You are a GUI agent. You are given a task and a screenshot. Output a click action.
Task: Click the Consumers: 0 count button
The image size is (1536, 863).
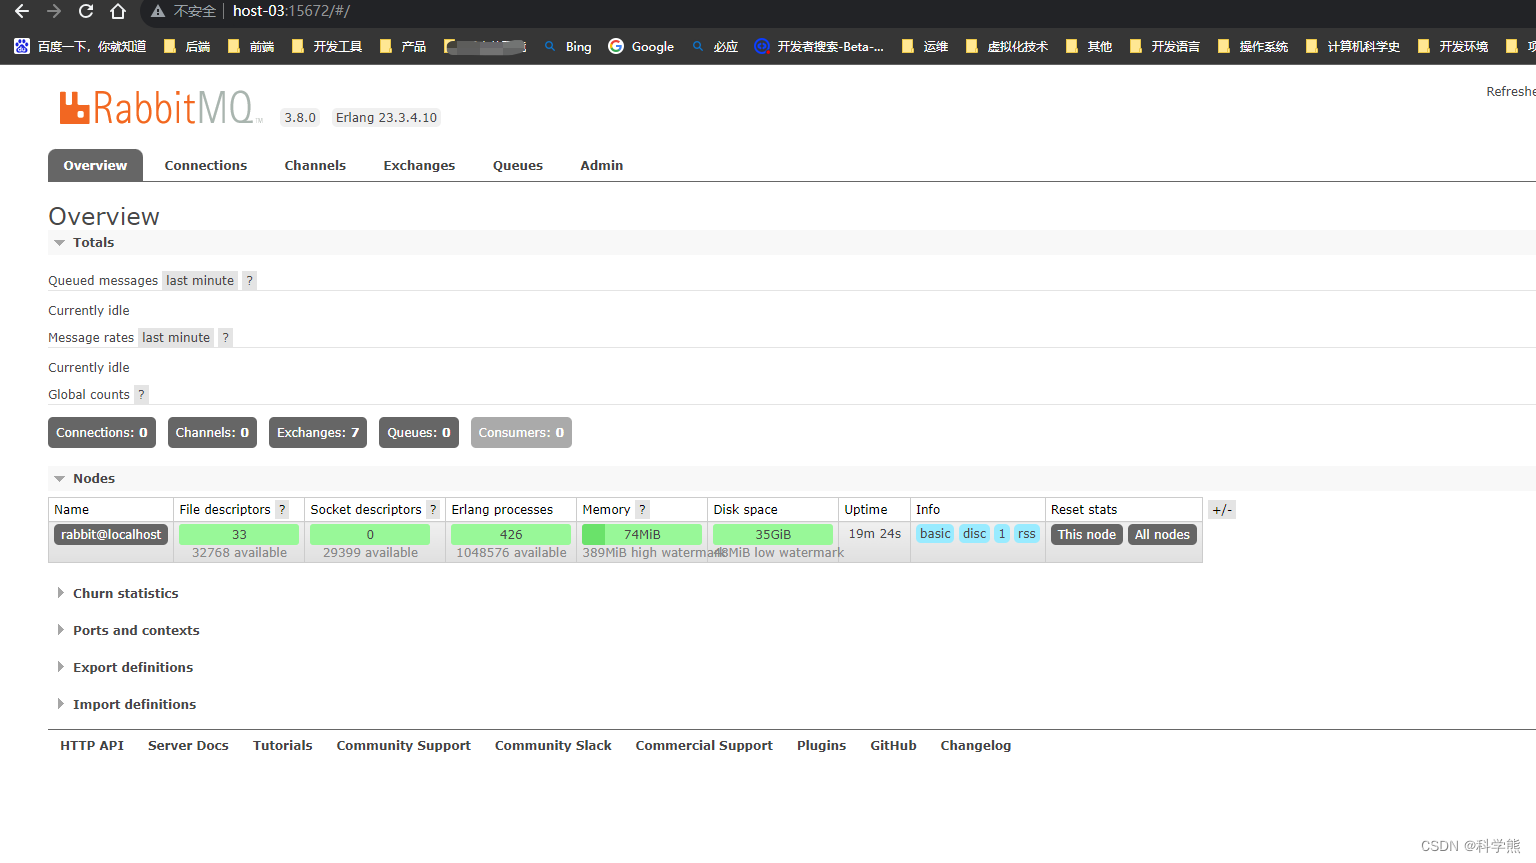(x=521, y=432)
